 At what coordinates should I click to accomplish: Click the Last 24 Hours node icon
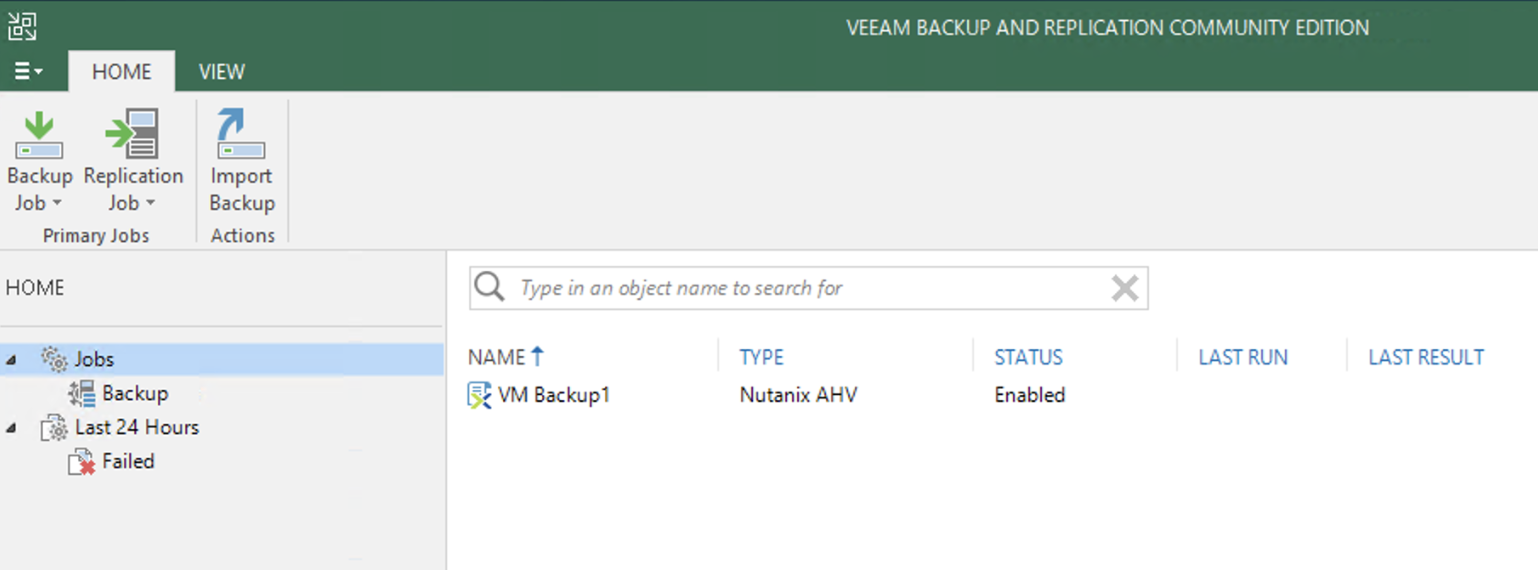pos(54,428)
